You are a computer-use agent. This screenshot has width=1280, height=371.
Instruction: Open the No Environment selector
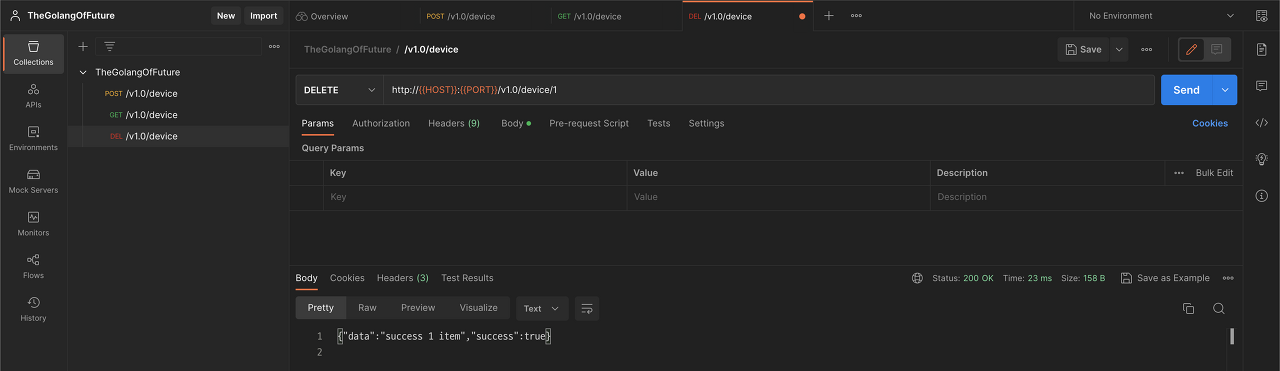tap(1161, 16)
